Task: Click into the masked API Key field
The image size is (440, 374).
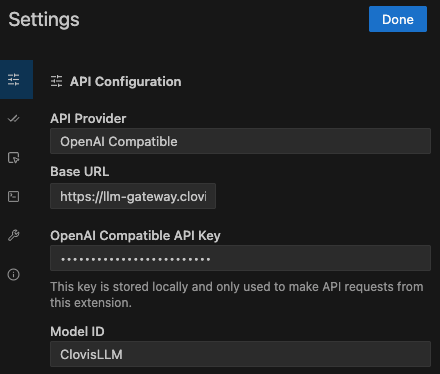Action: [240, 258]
